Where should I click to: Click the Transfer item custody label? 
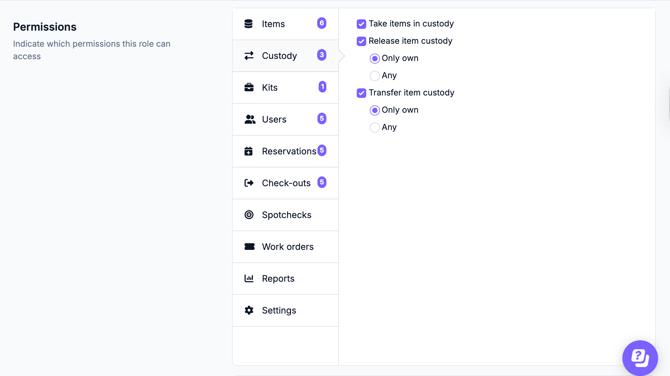411,92
